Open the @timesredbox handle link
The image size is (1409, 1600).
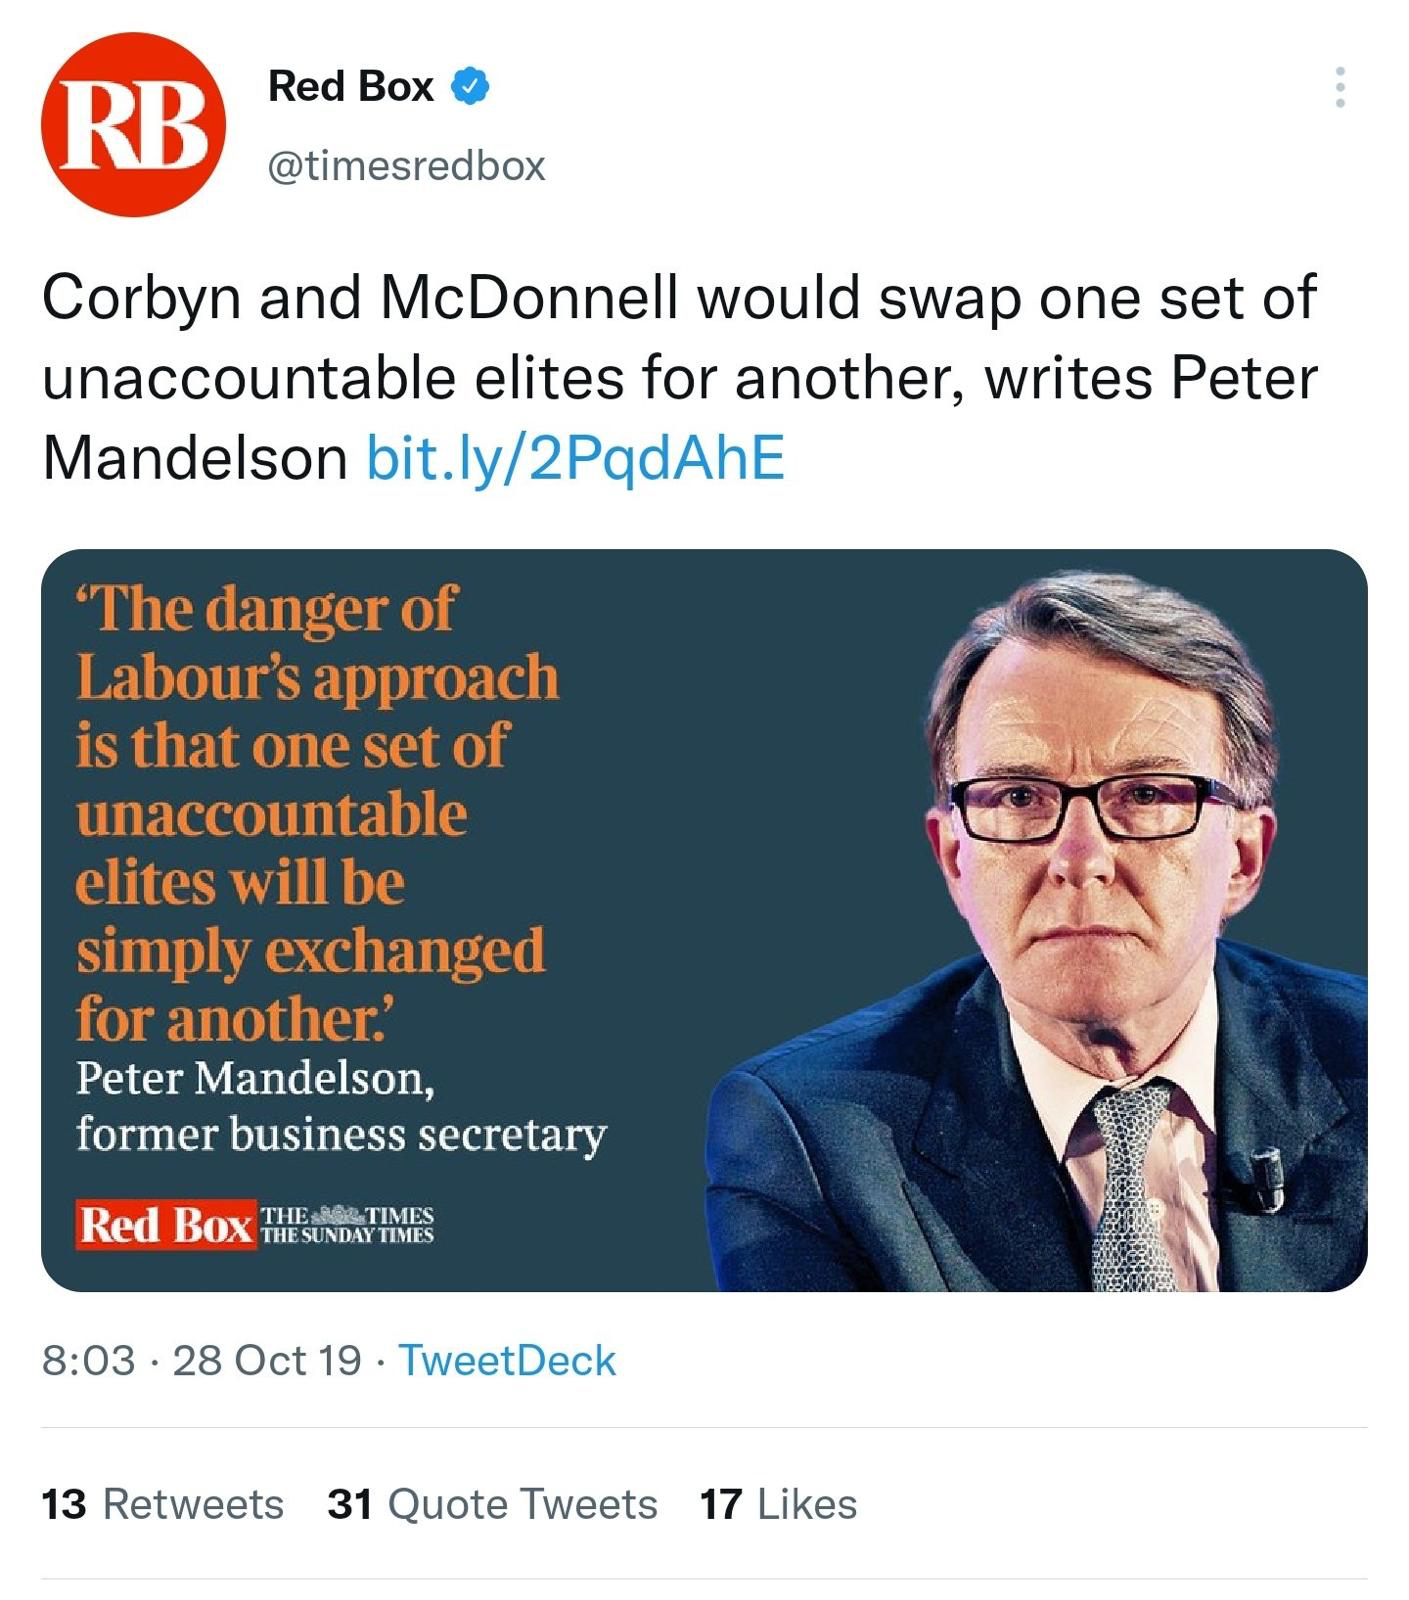pyautogui.click(x=406, y=165)
